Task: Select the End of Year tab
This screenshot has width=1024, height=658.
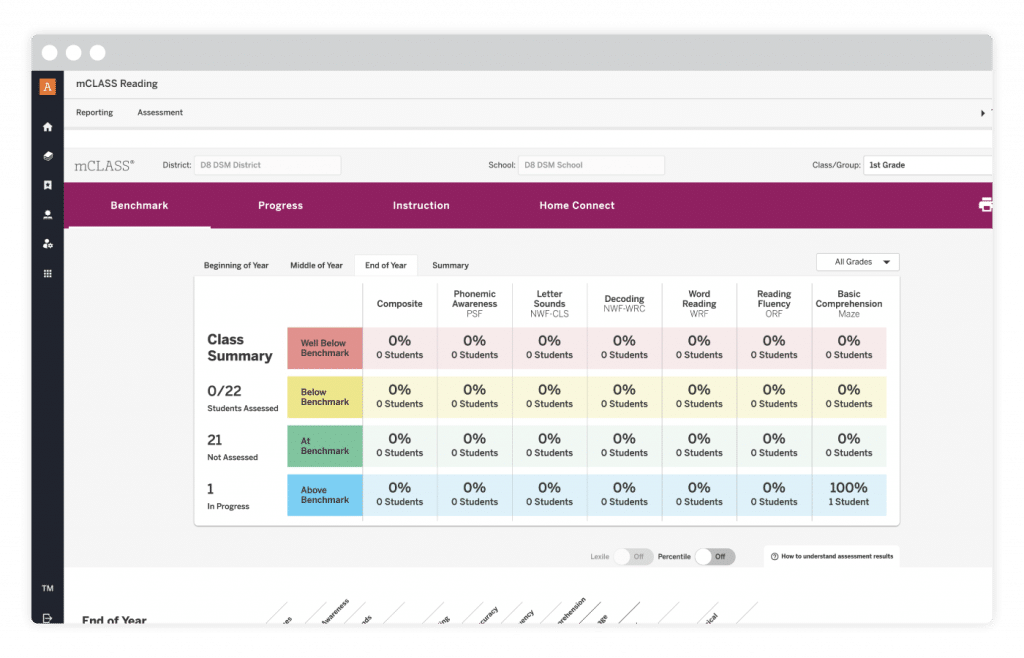Action: click(x=385, y=265)
